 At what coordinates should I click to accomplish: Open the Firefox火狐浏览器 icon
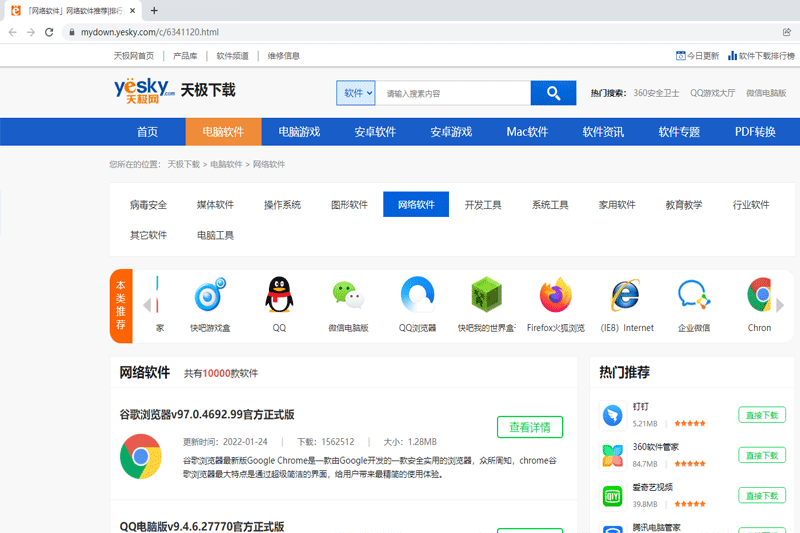point(556,295)
